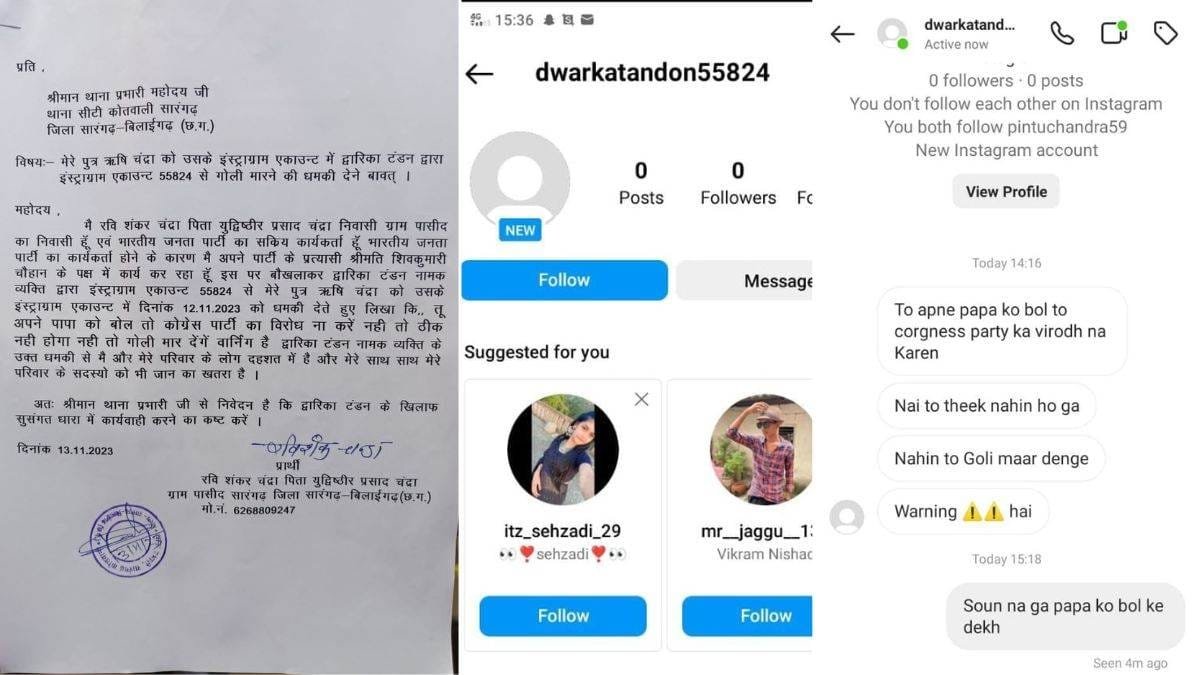Open default avatar on profile page
The width and height of the screenshot is (1200, 675).
tap(520, 182)
